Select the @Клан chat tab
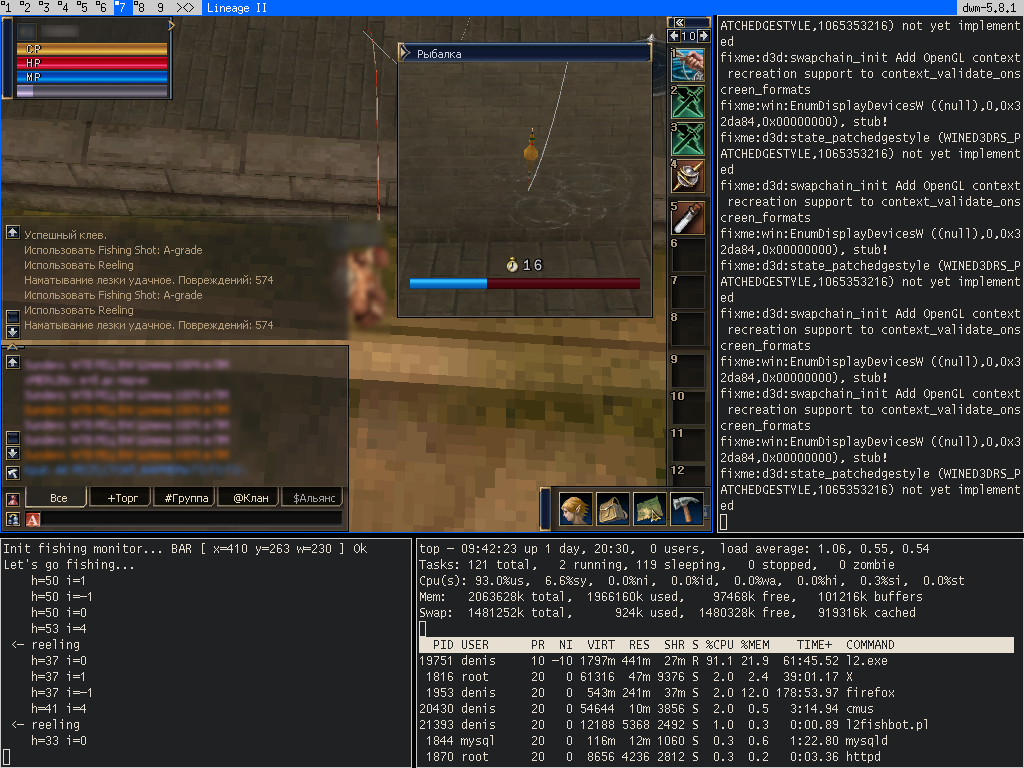 tap(247, 498)
